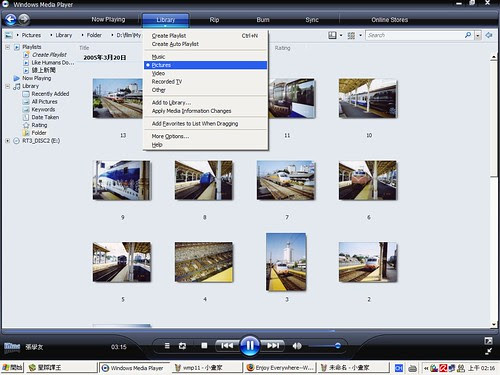Viewport: 500px width, 375px height.
Task: Select Music in Library menu
Action: click(x=205, y=57)
